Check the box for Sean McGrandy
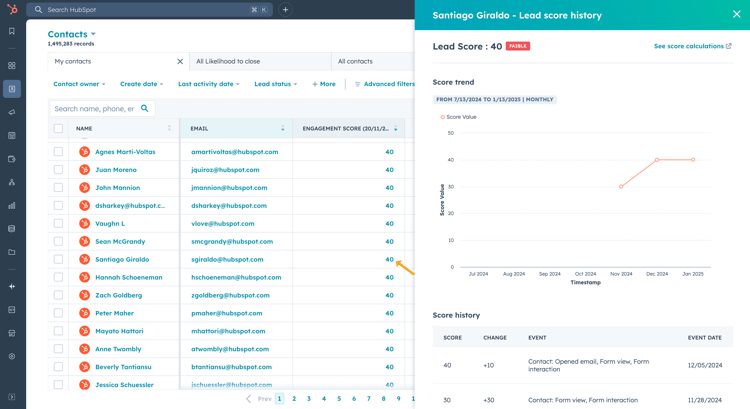Screen dimensions: 750x409 [58, 241]
